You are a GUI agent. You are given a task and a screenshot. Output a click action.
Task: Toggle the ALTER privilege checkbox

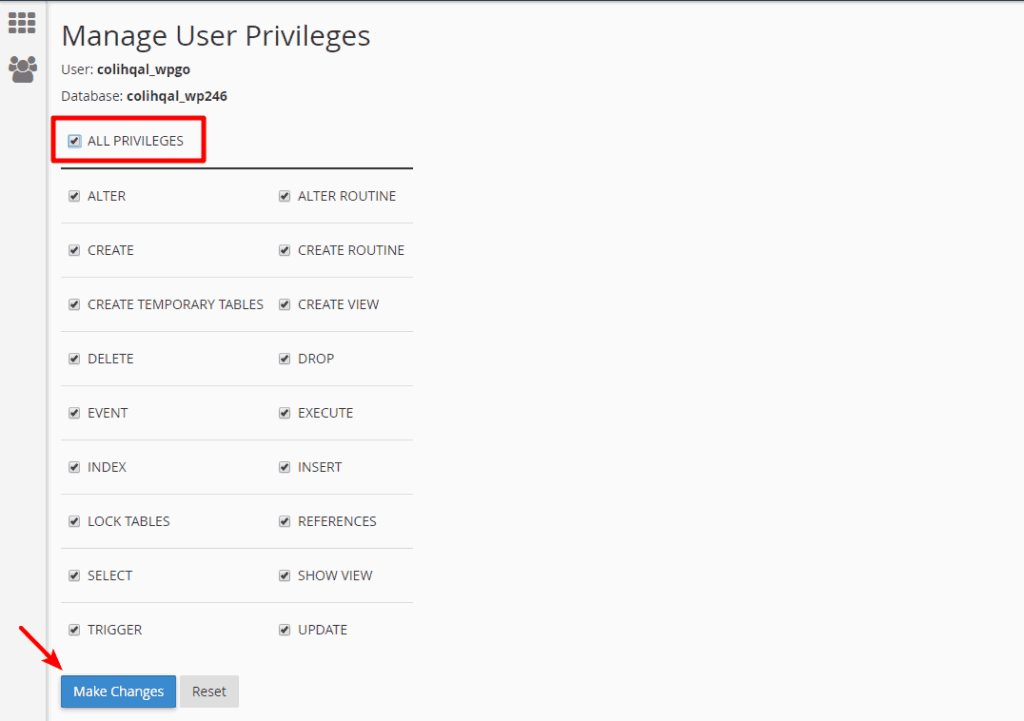[74, 196]
